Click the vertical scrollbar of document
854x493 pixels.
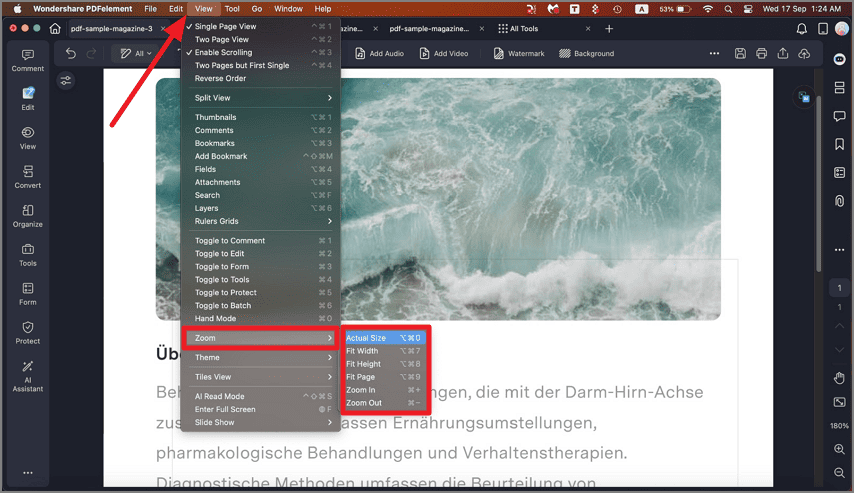point(818,183)
